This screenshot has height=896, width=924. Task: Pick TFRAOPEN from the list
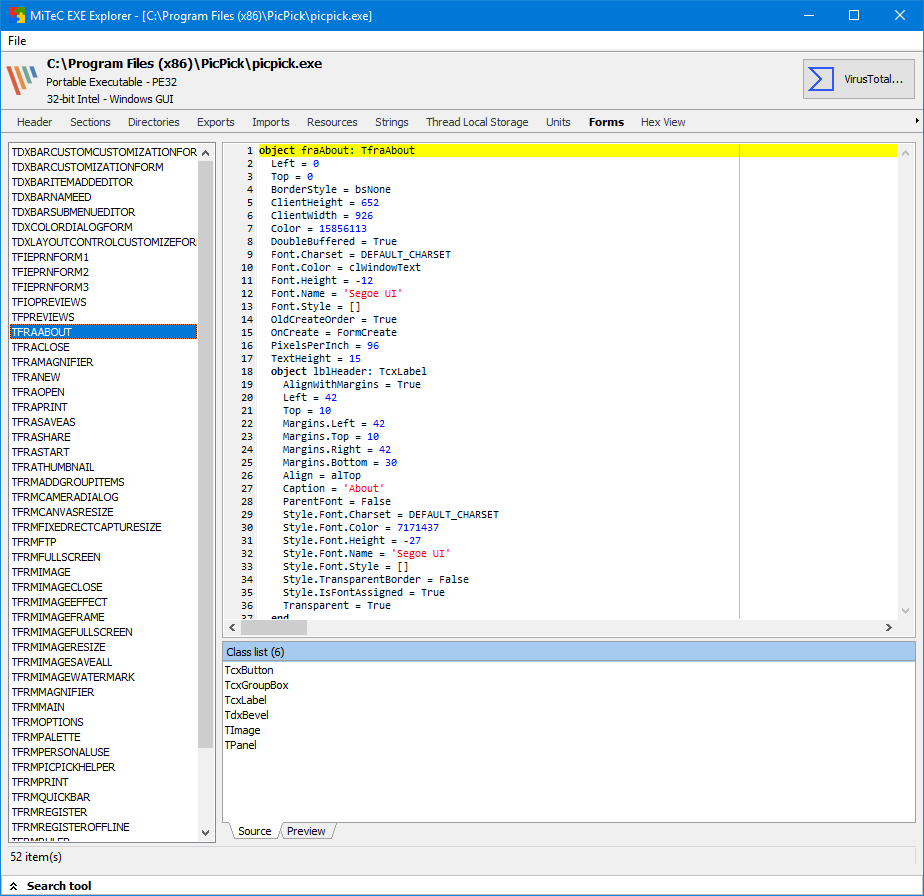click(103, 392)
